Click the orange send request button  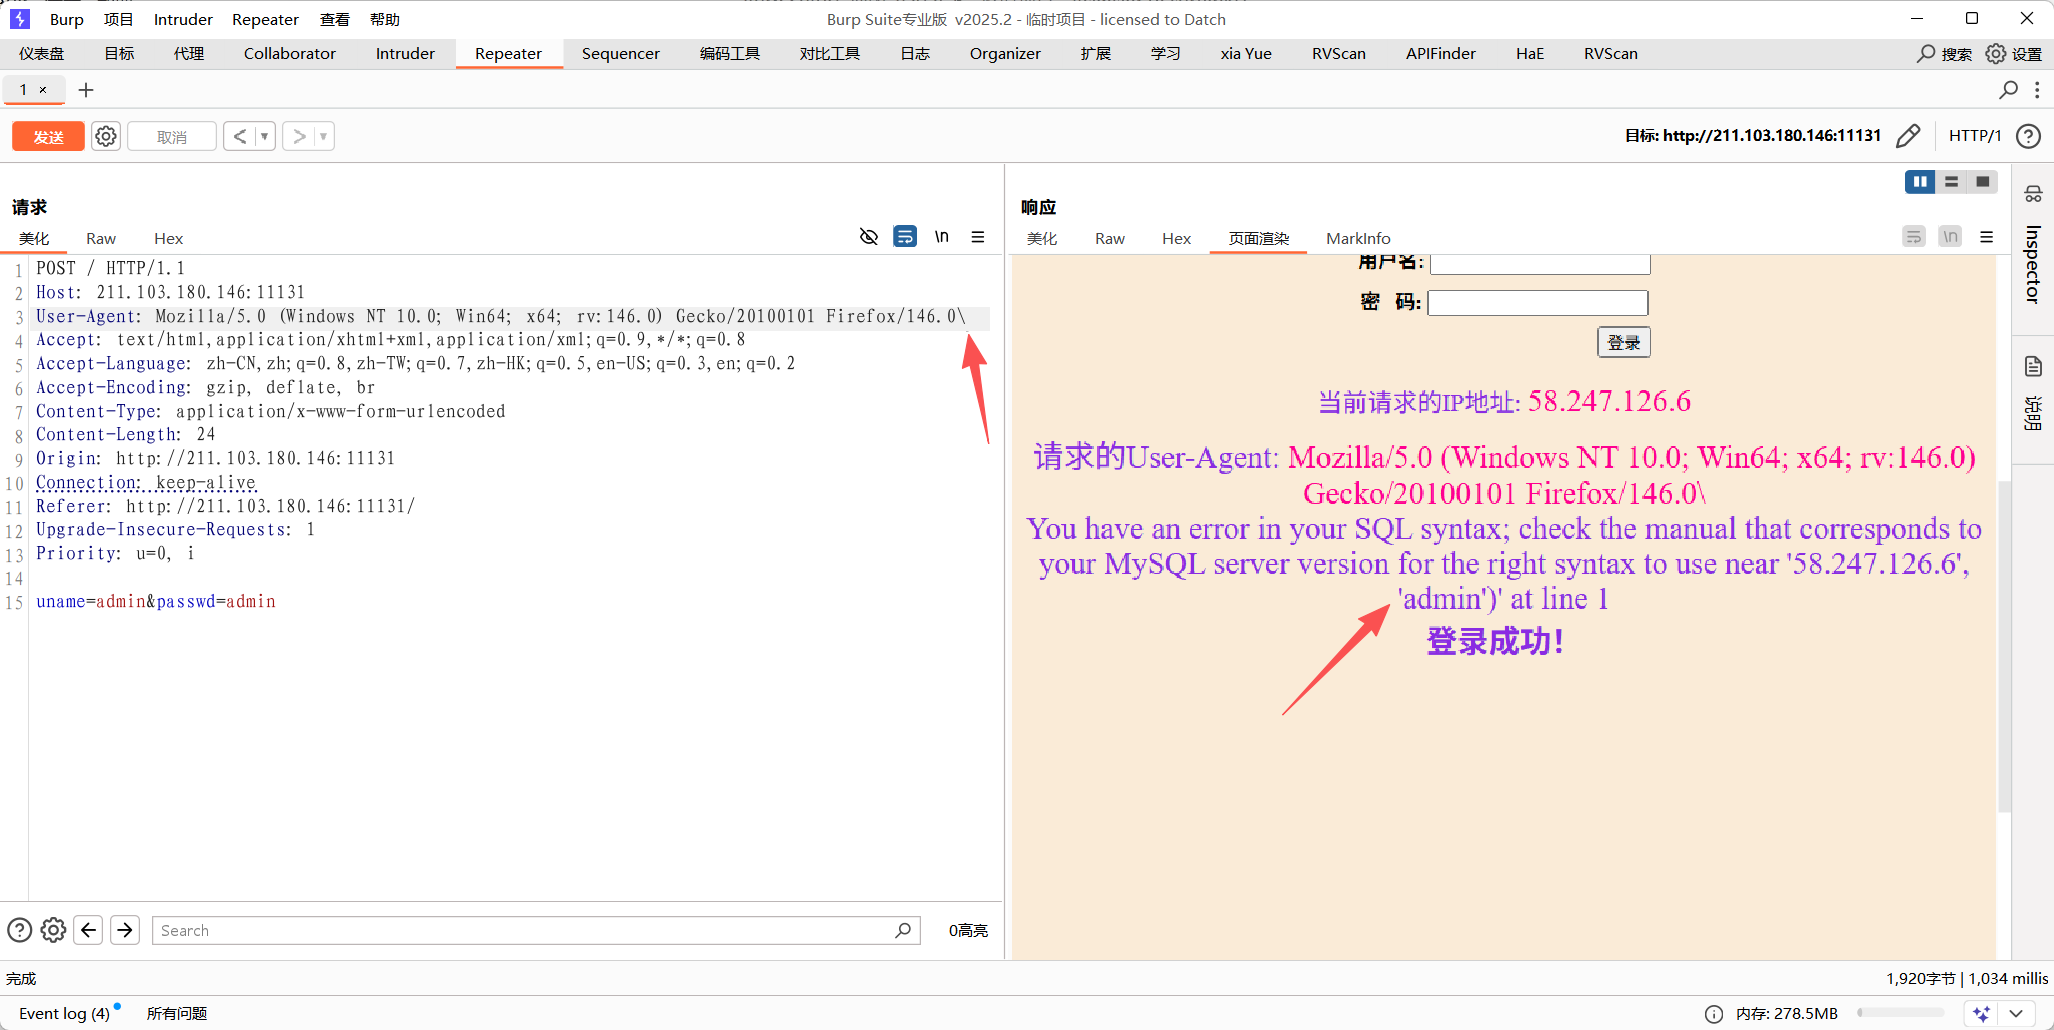click(x=48, y=137)
